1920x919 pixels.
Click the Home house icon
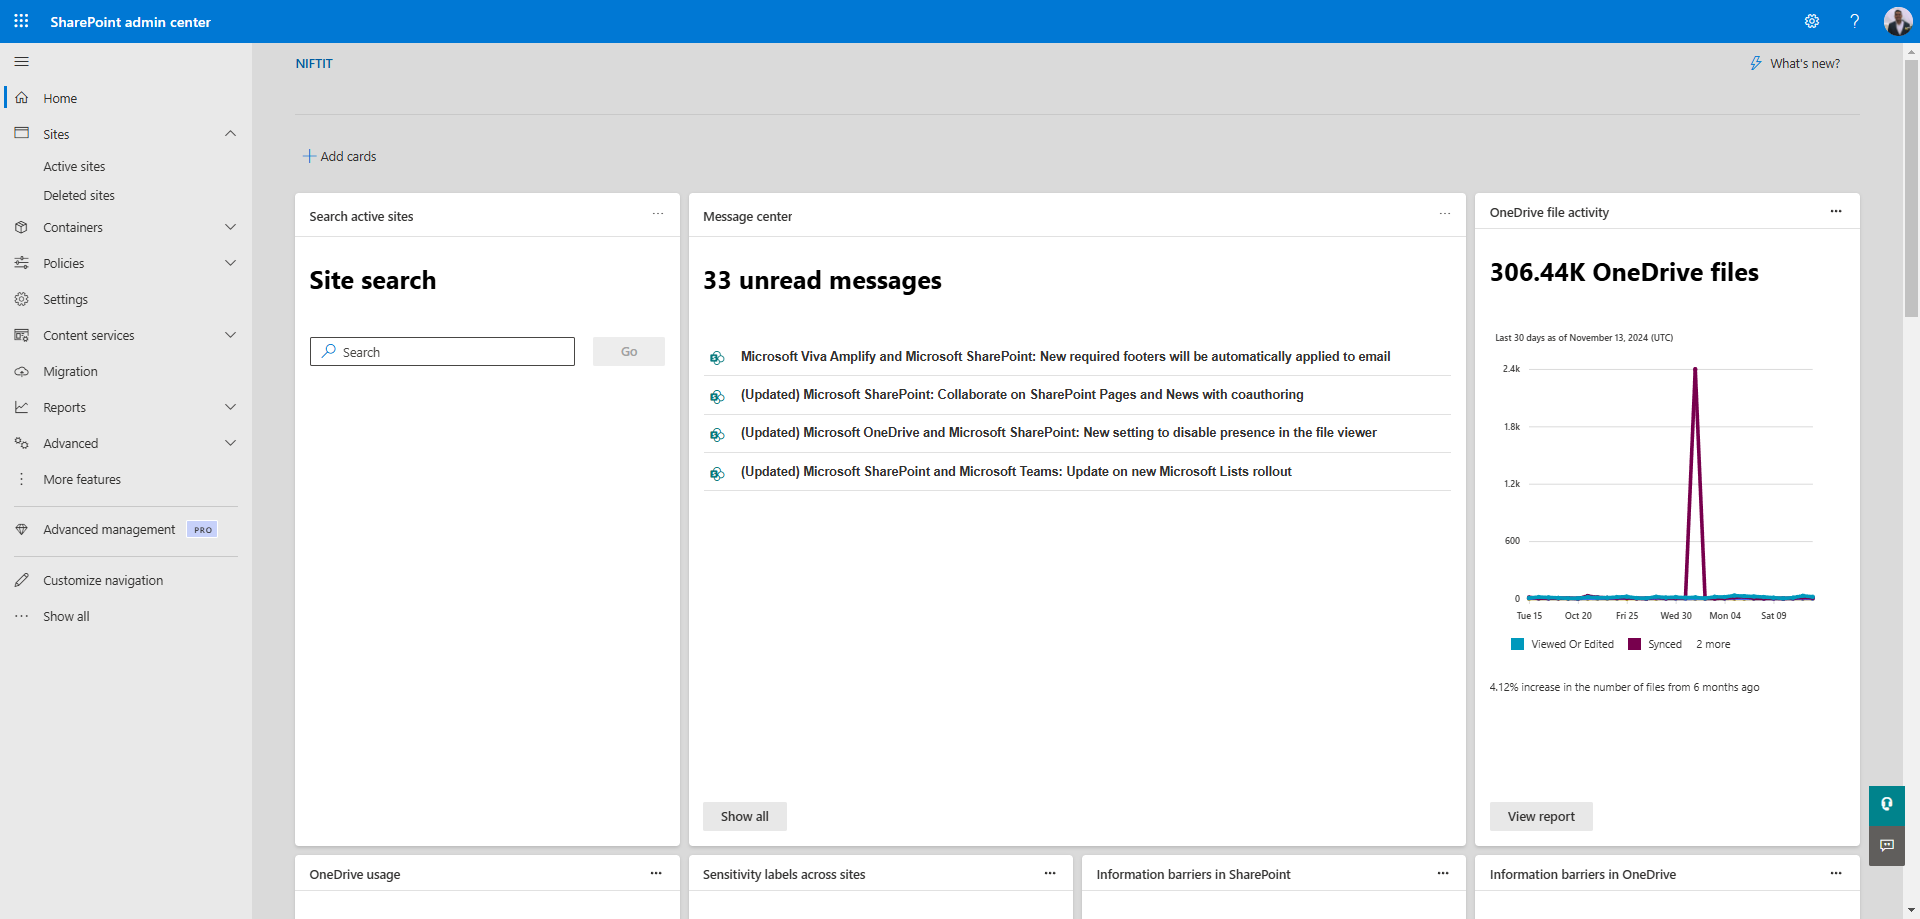click(x=21, y=98)
